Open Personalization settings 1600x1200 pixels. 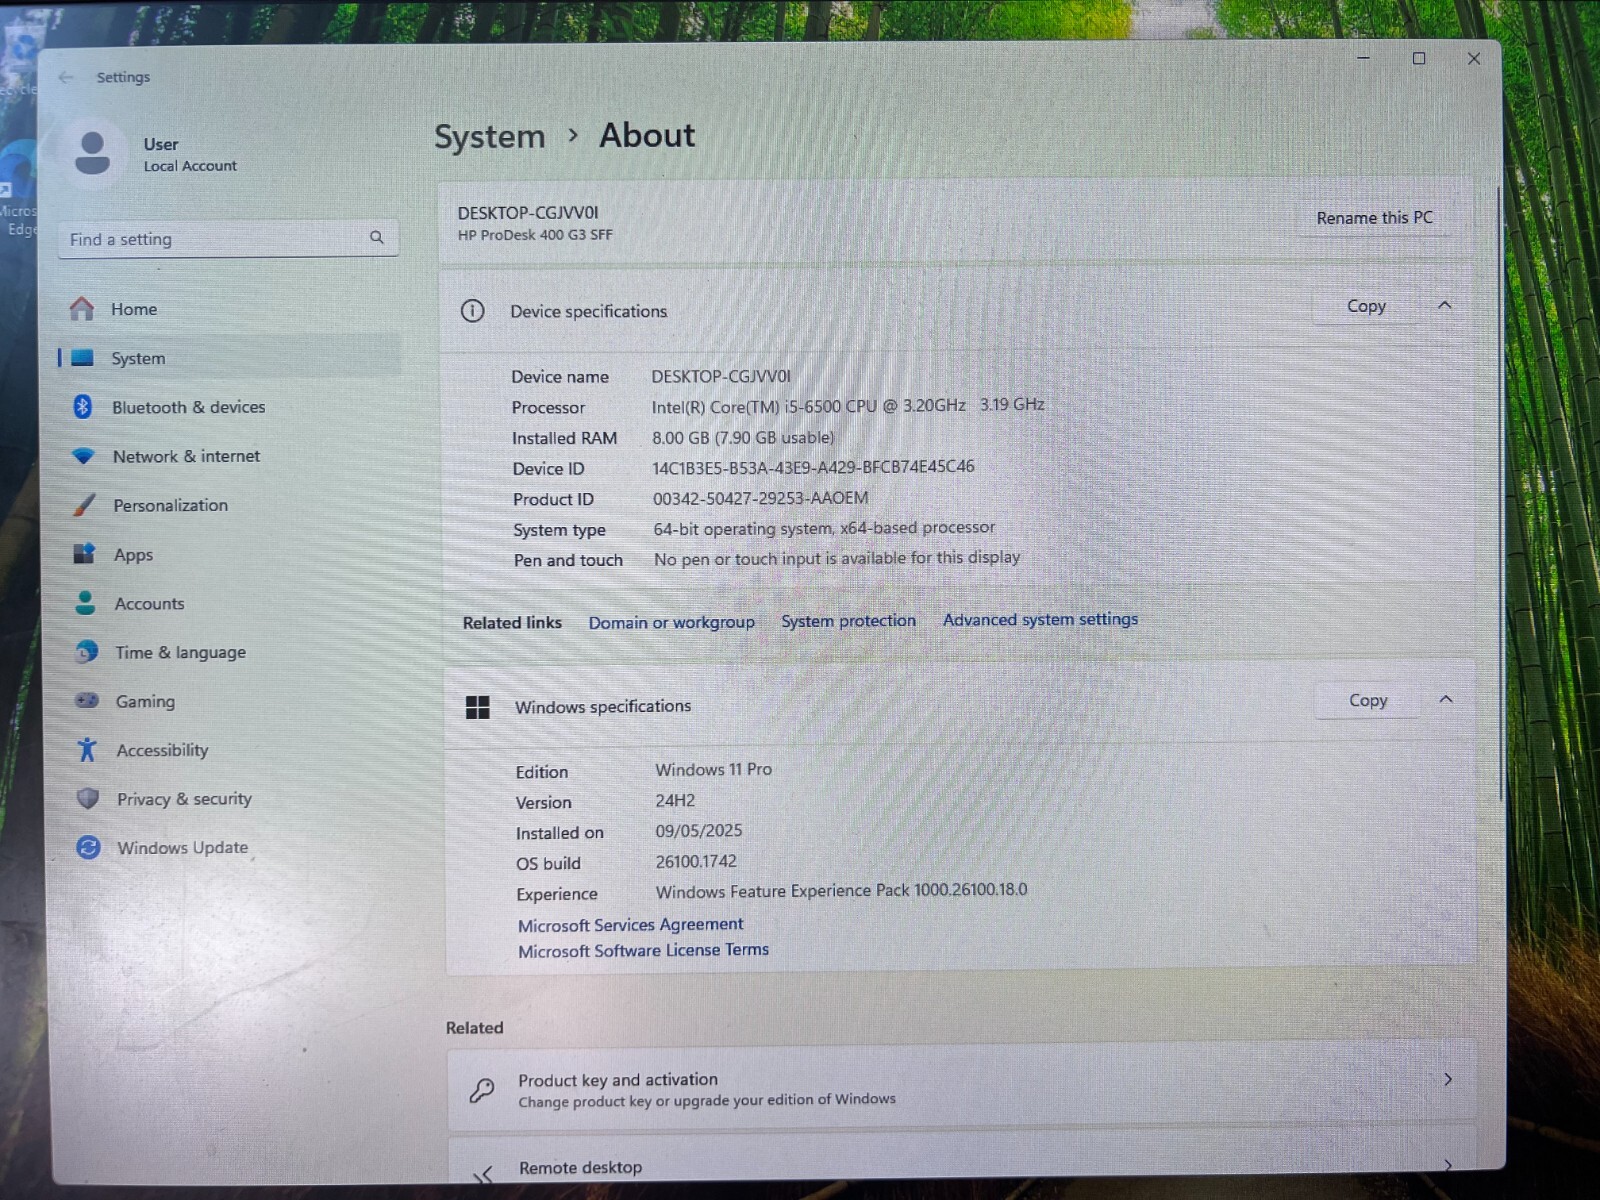pyautogui.click(x=230, y=505)
